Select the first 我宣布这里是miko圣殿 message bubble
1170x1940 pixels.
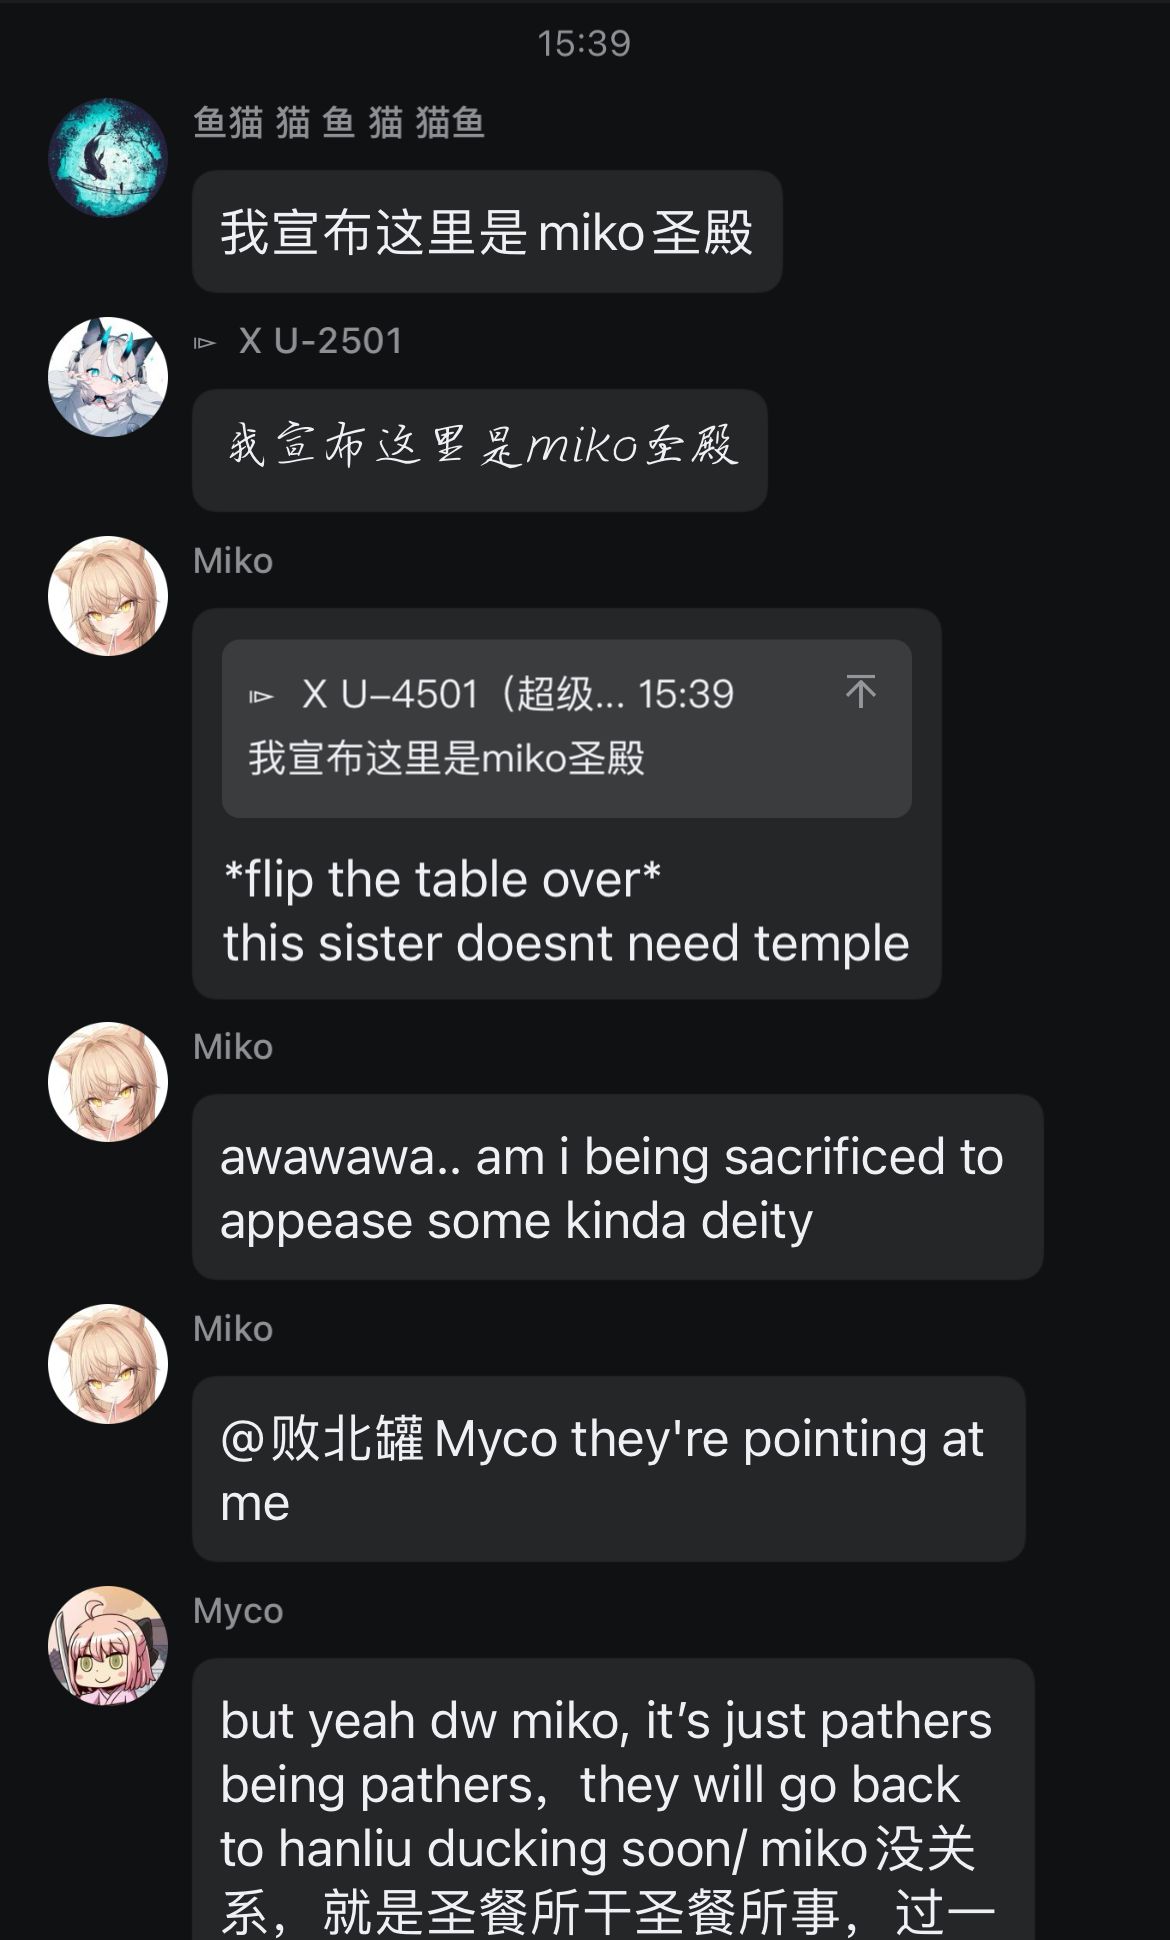pyautogui.click(x=487, y=231)
